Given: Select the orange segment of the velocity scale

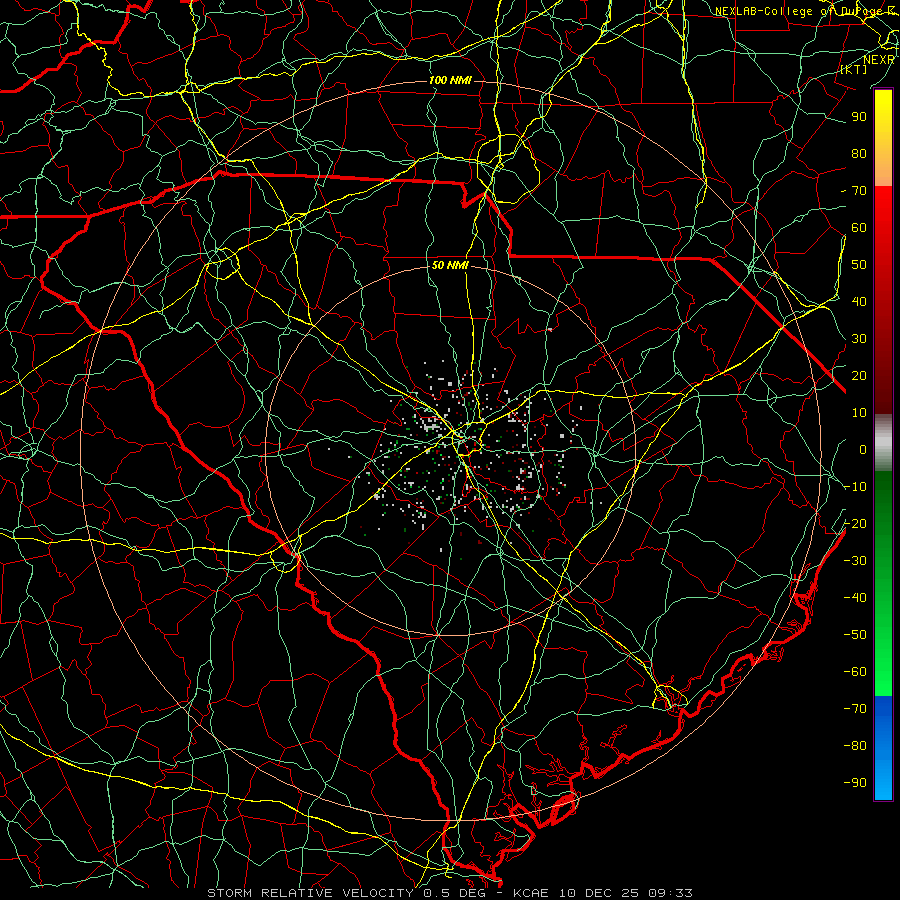Looking at the screenshot, I should click(x=883, y=167).
